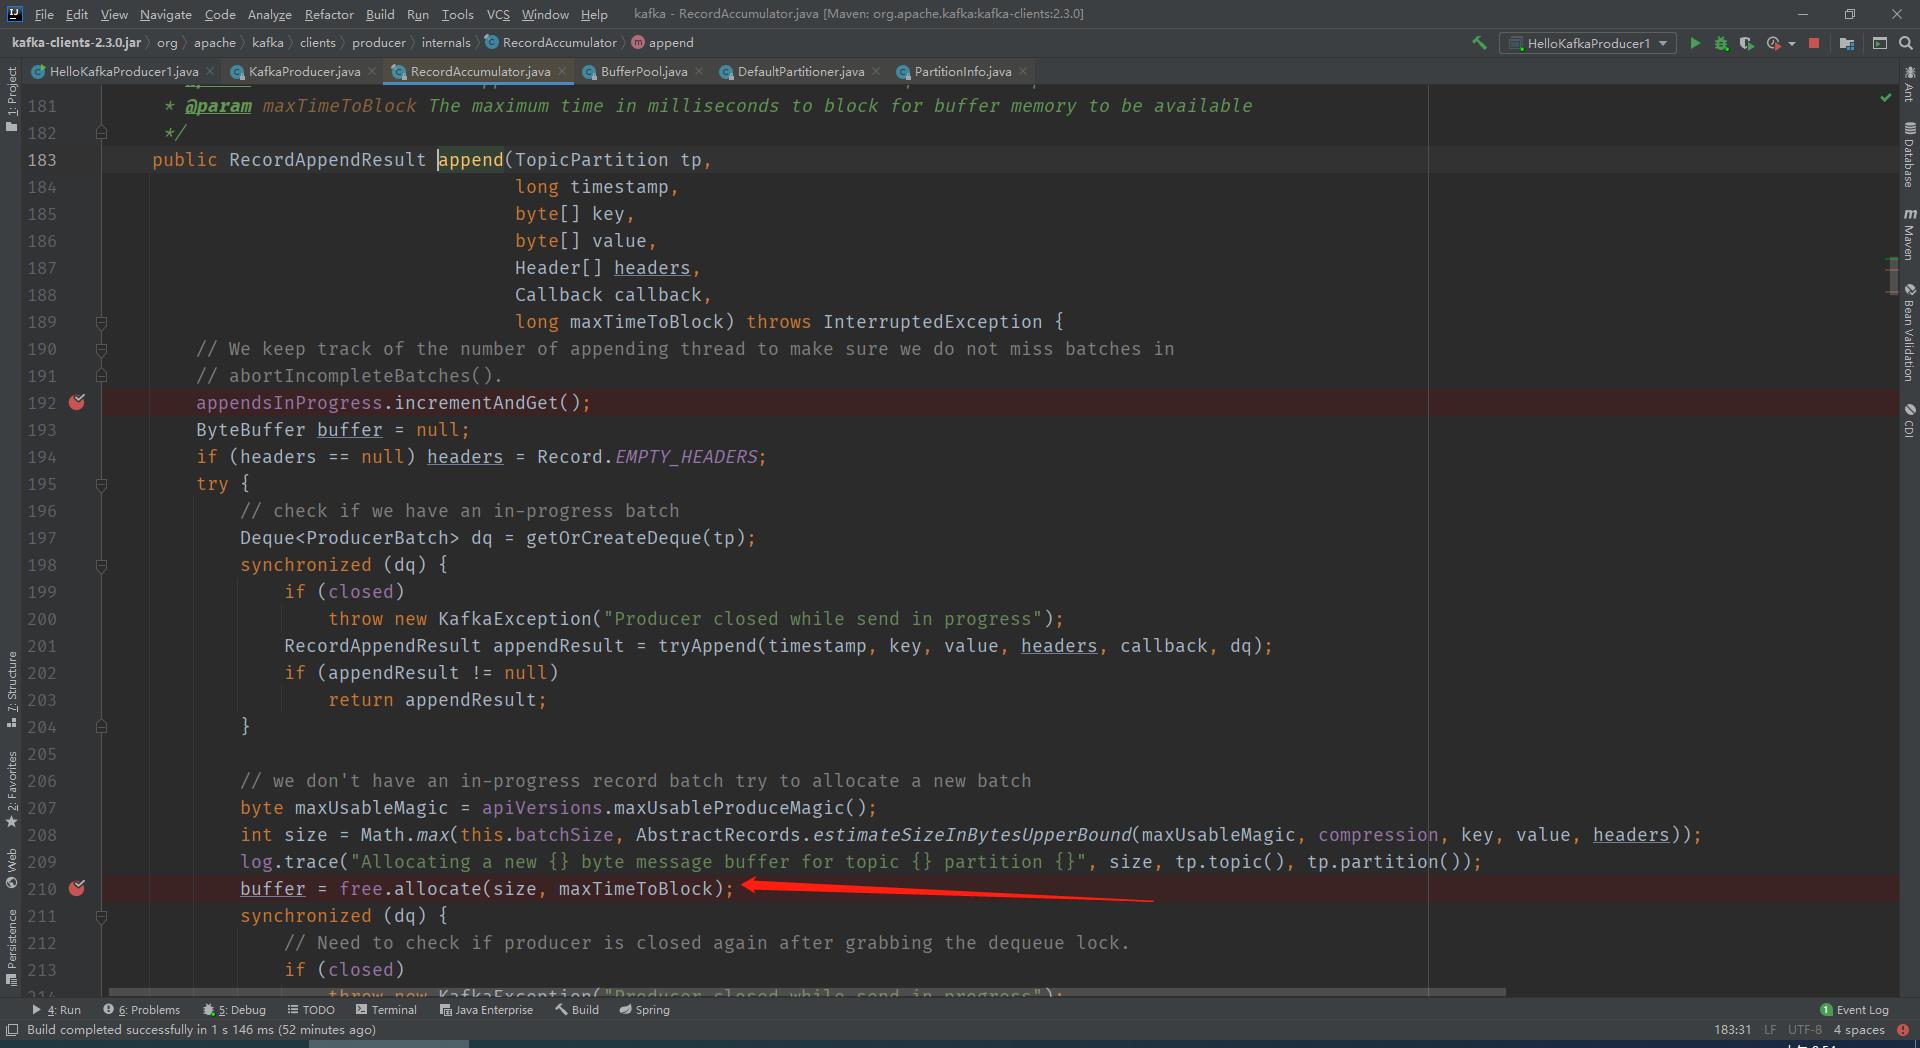Open the Problems tool window button

[x=142, y=1010]
